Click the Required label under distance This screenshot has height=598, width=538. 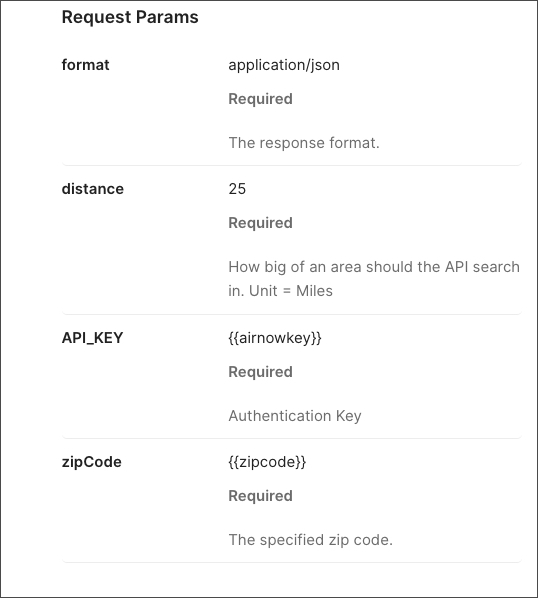(260, 223)
